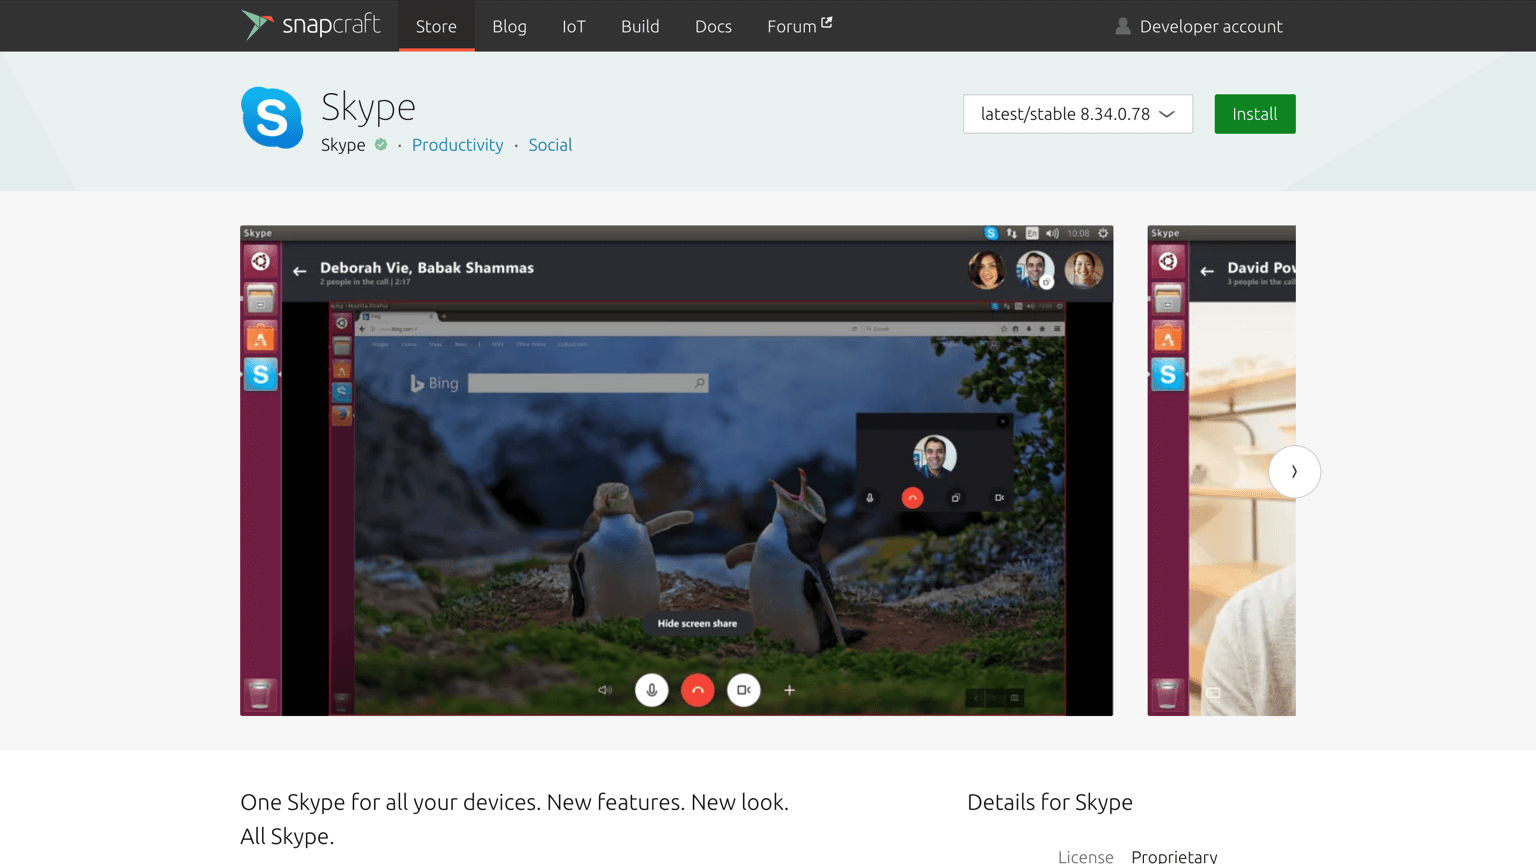This screenshot has width=1536, height=864.
Task: Click the camera icon in mini call window
Action: 999,497
